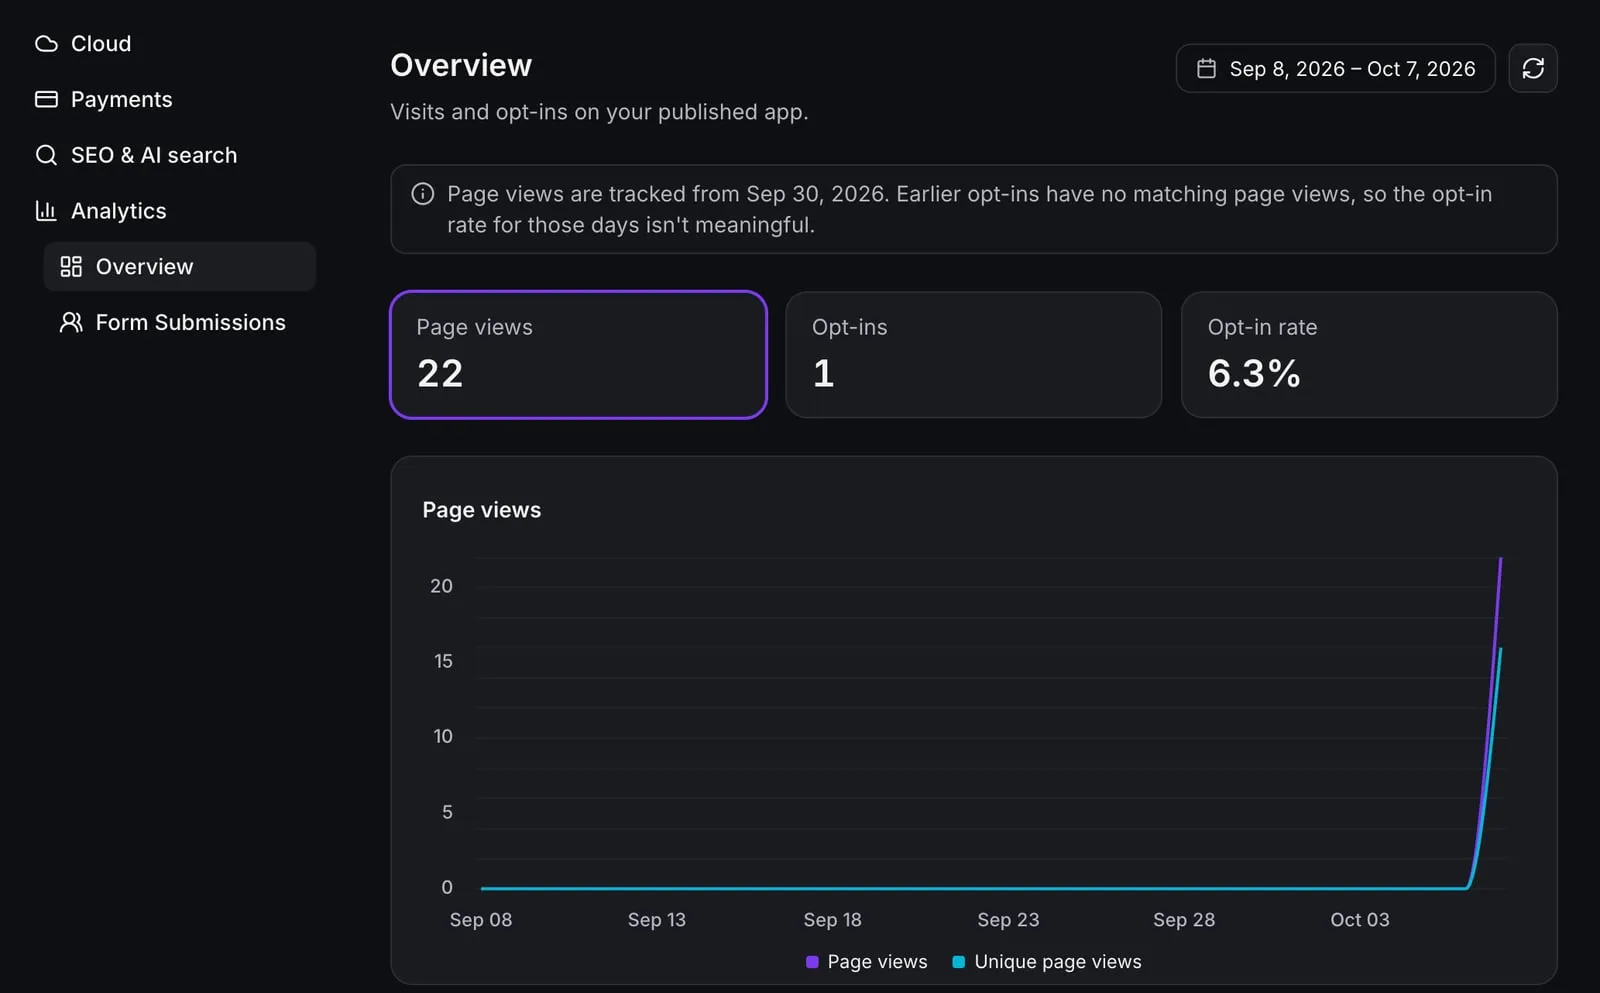
Task: Click the calendar icon in the date range
Action: coord(1207,68)
